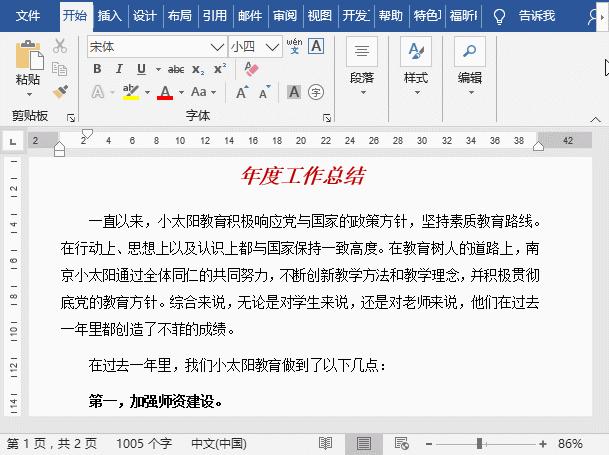This screenshot has width=609, height=455.
Task: Apply character shading
Action: tap(294, 92)
